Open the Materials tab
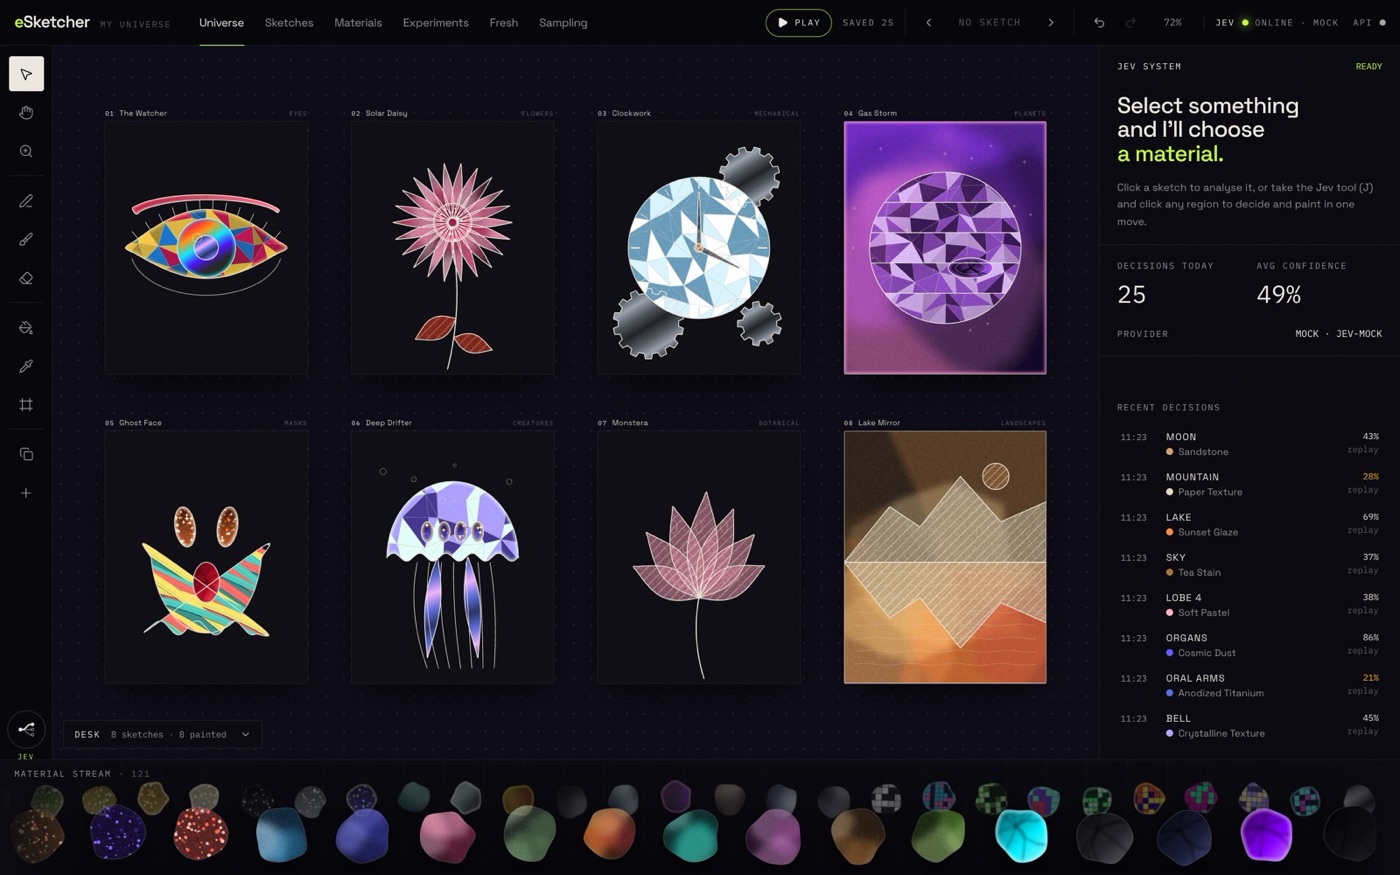1400x875 pixels. point(358,22)
